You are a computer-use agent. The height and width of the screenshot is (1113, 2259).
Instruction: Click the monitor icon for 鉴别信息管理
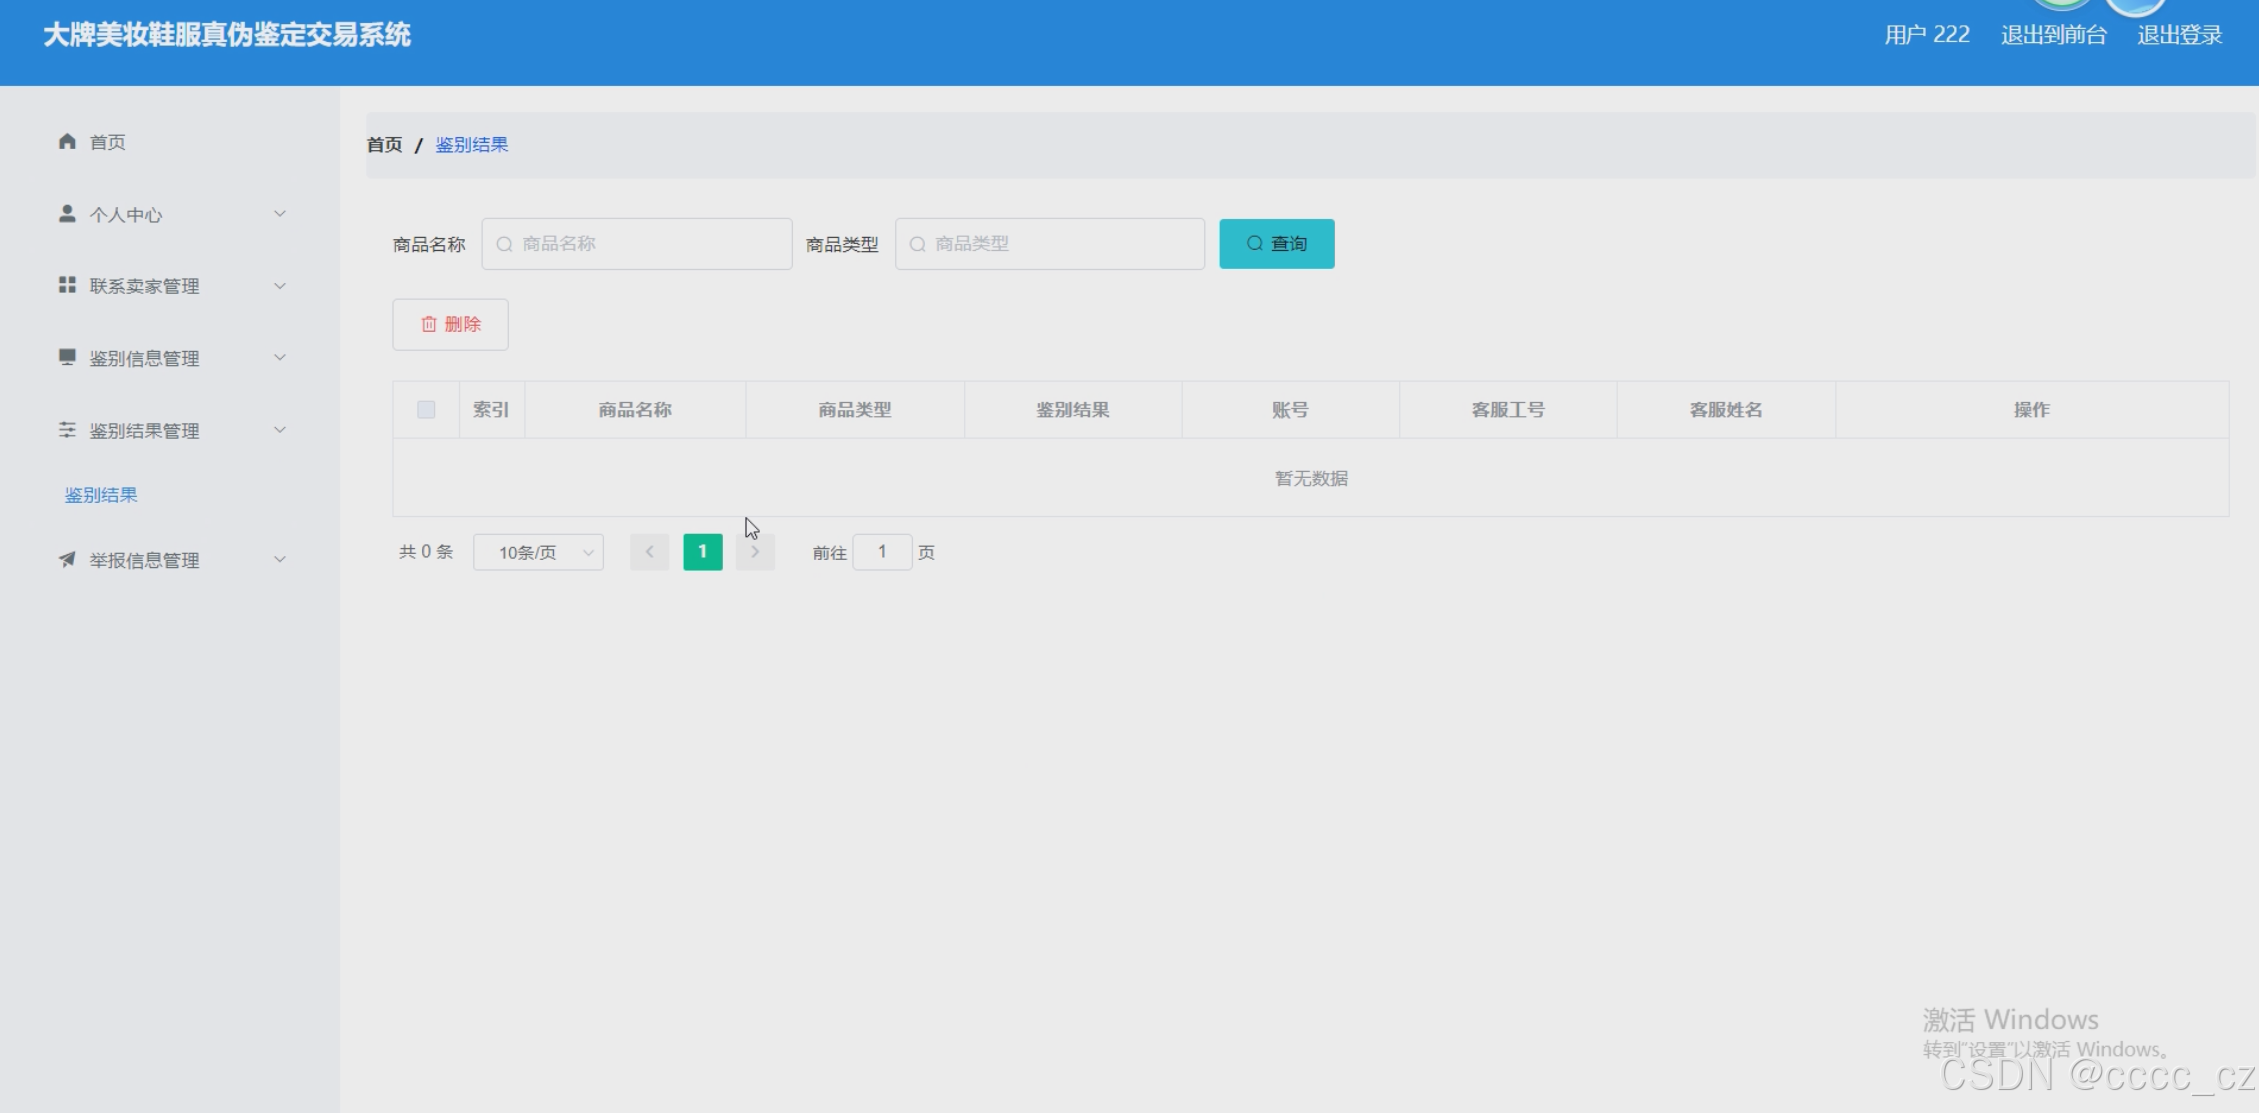point(67,357)
